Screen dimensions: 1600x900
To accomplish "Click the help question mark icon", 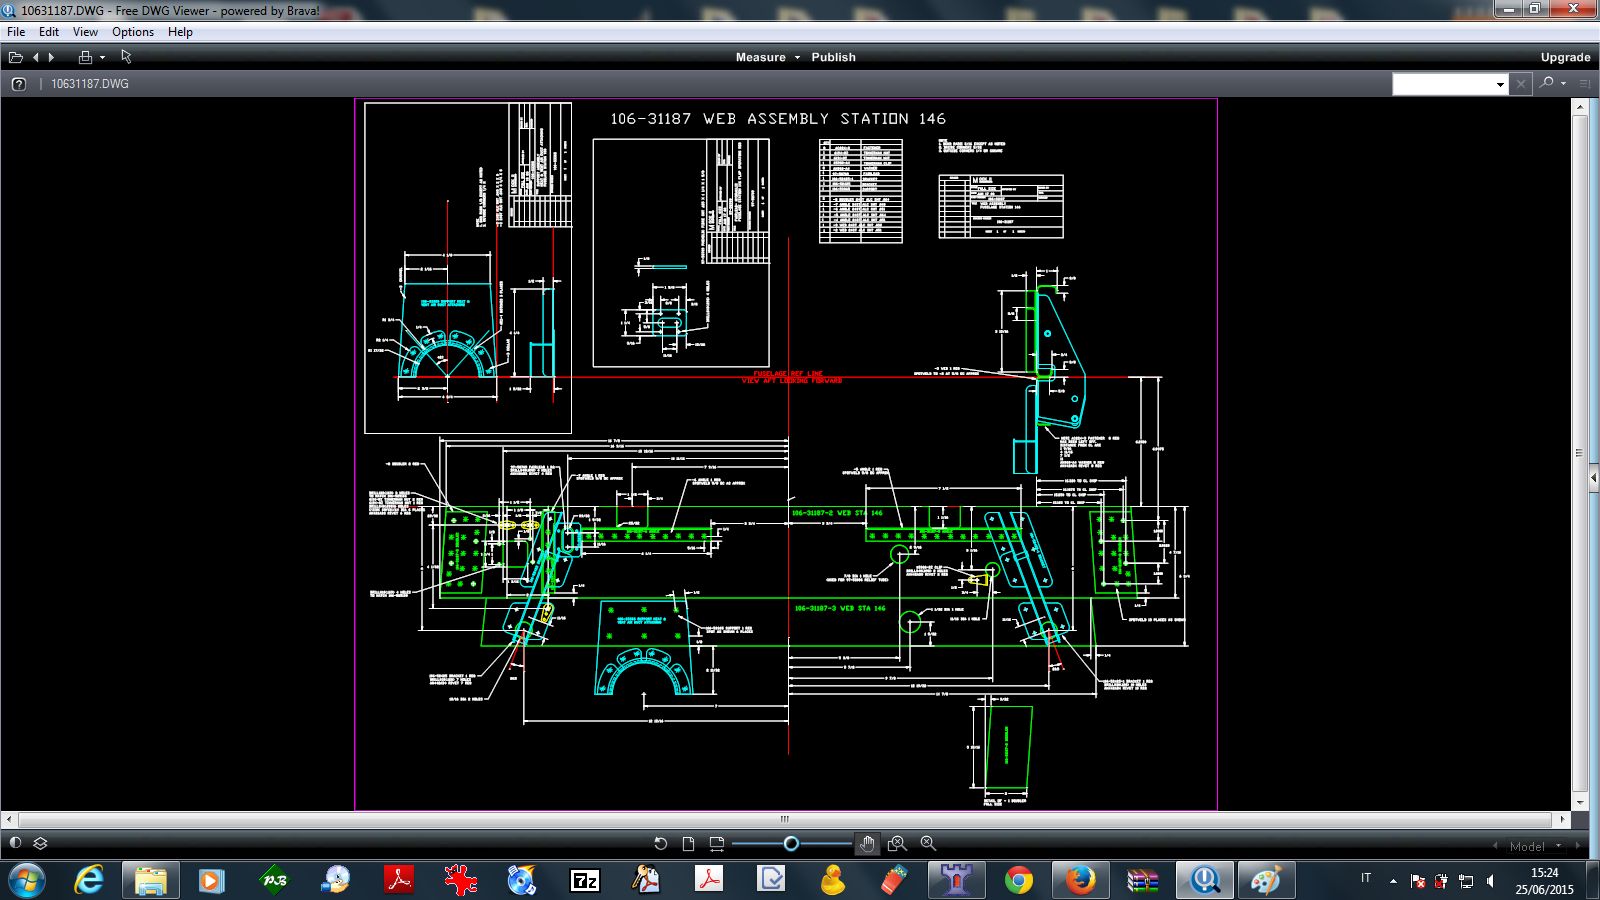I will tap(18, 84).
